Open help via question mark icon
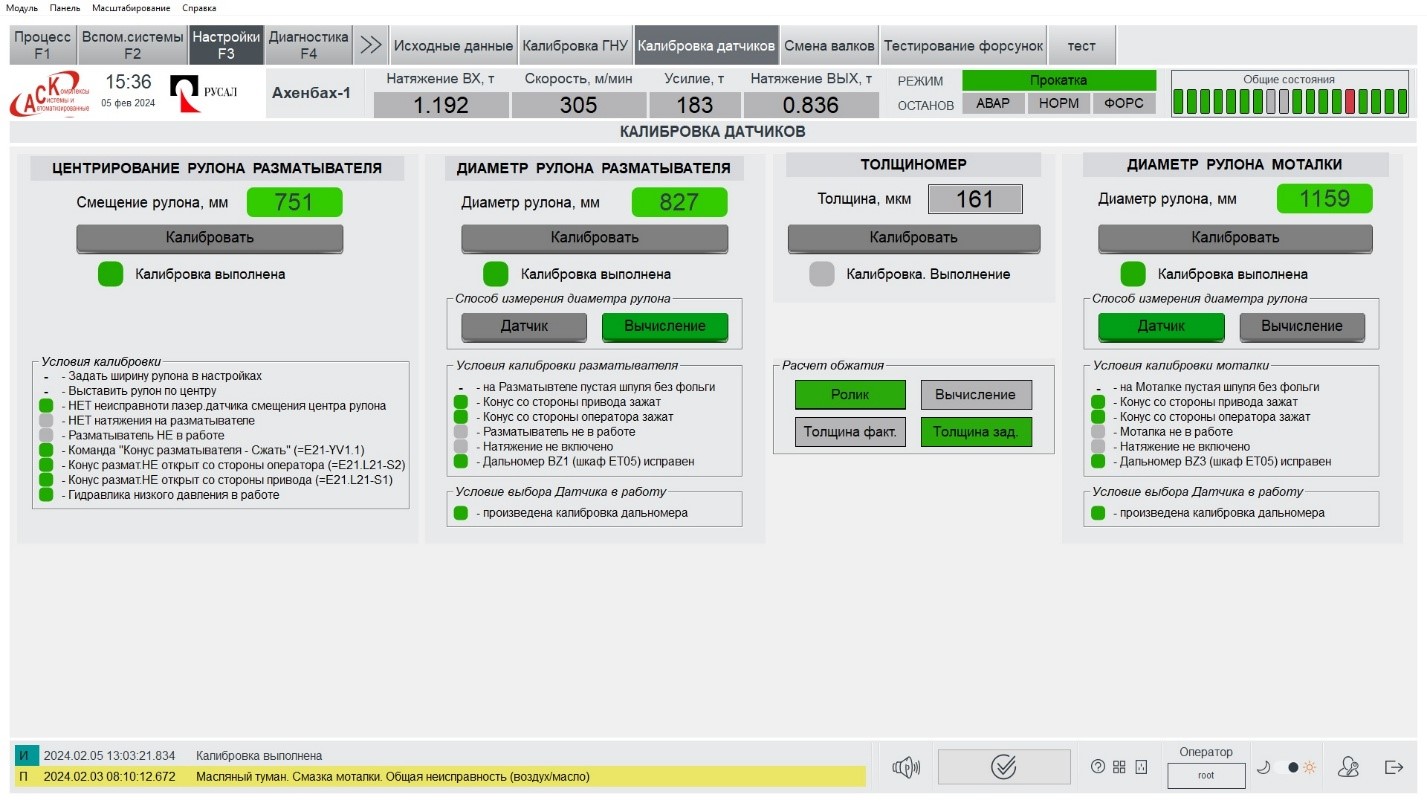 pyautogui.click(x=1098, y=767)
